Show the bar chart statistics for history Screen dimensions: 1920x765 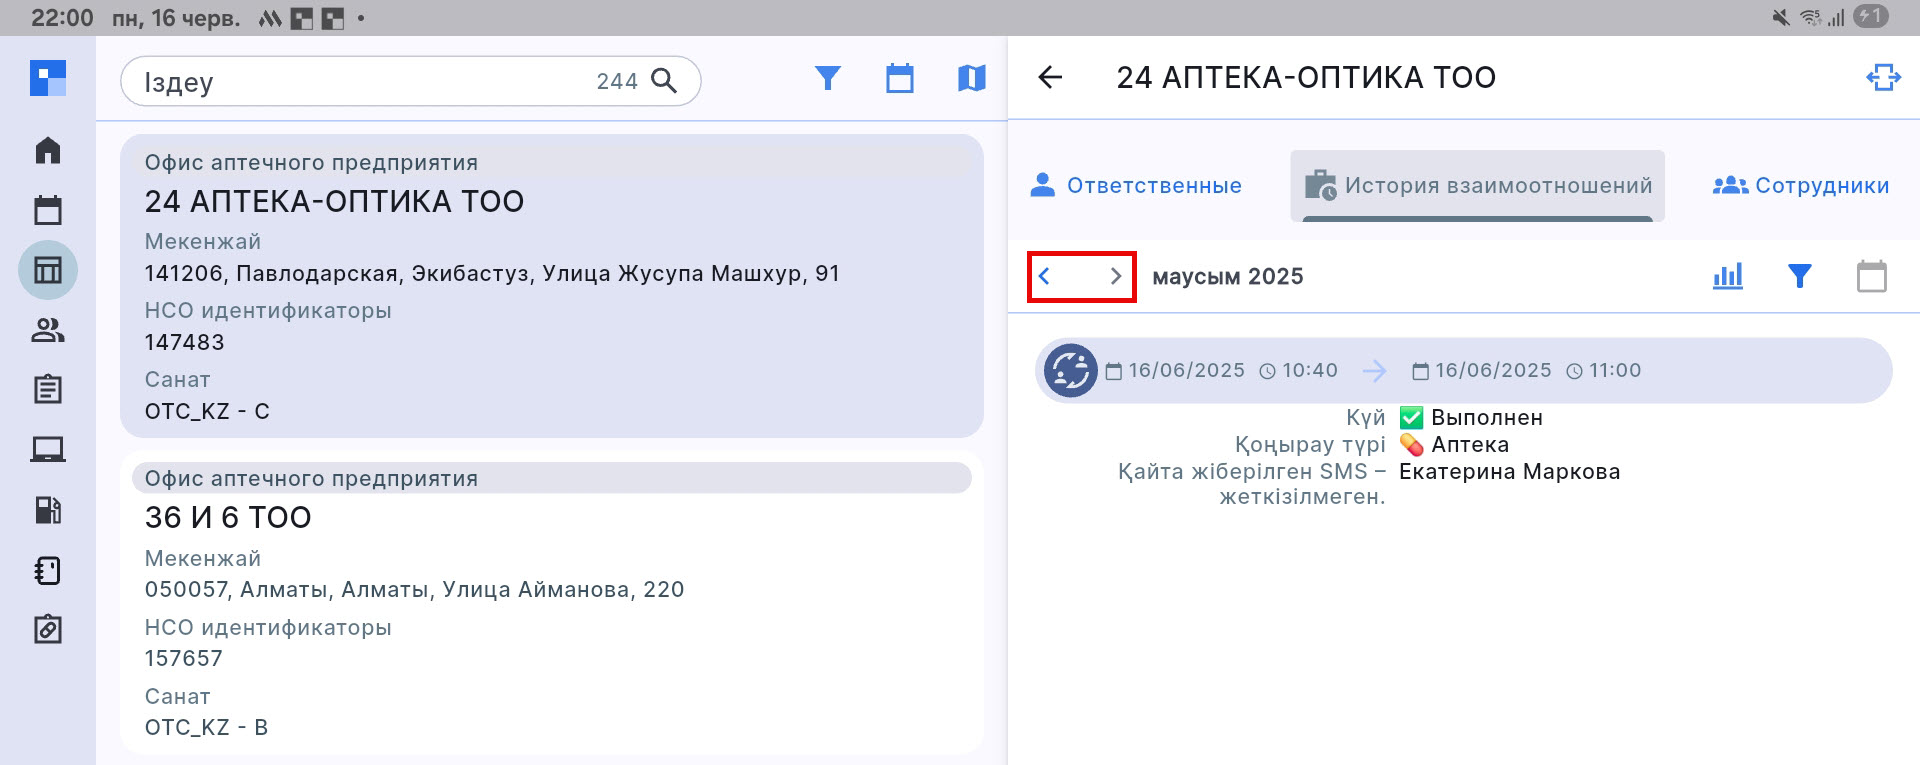(x=1727, y=276)
